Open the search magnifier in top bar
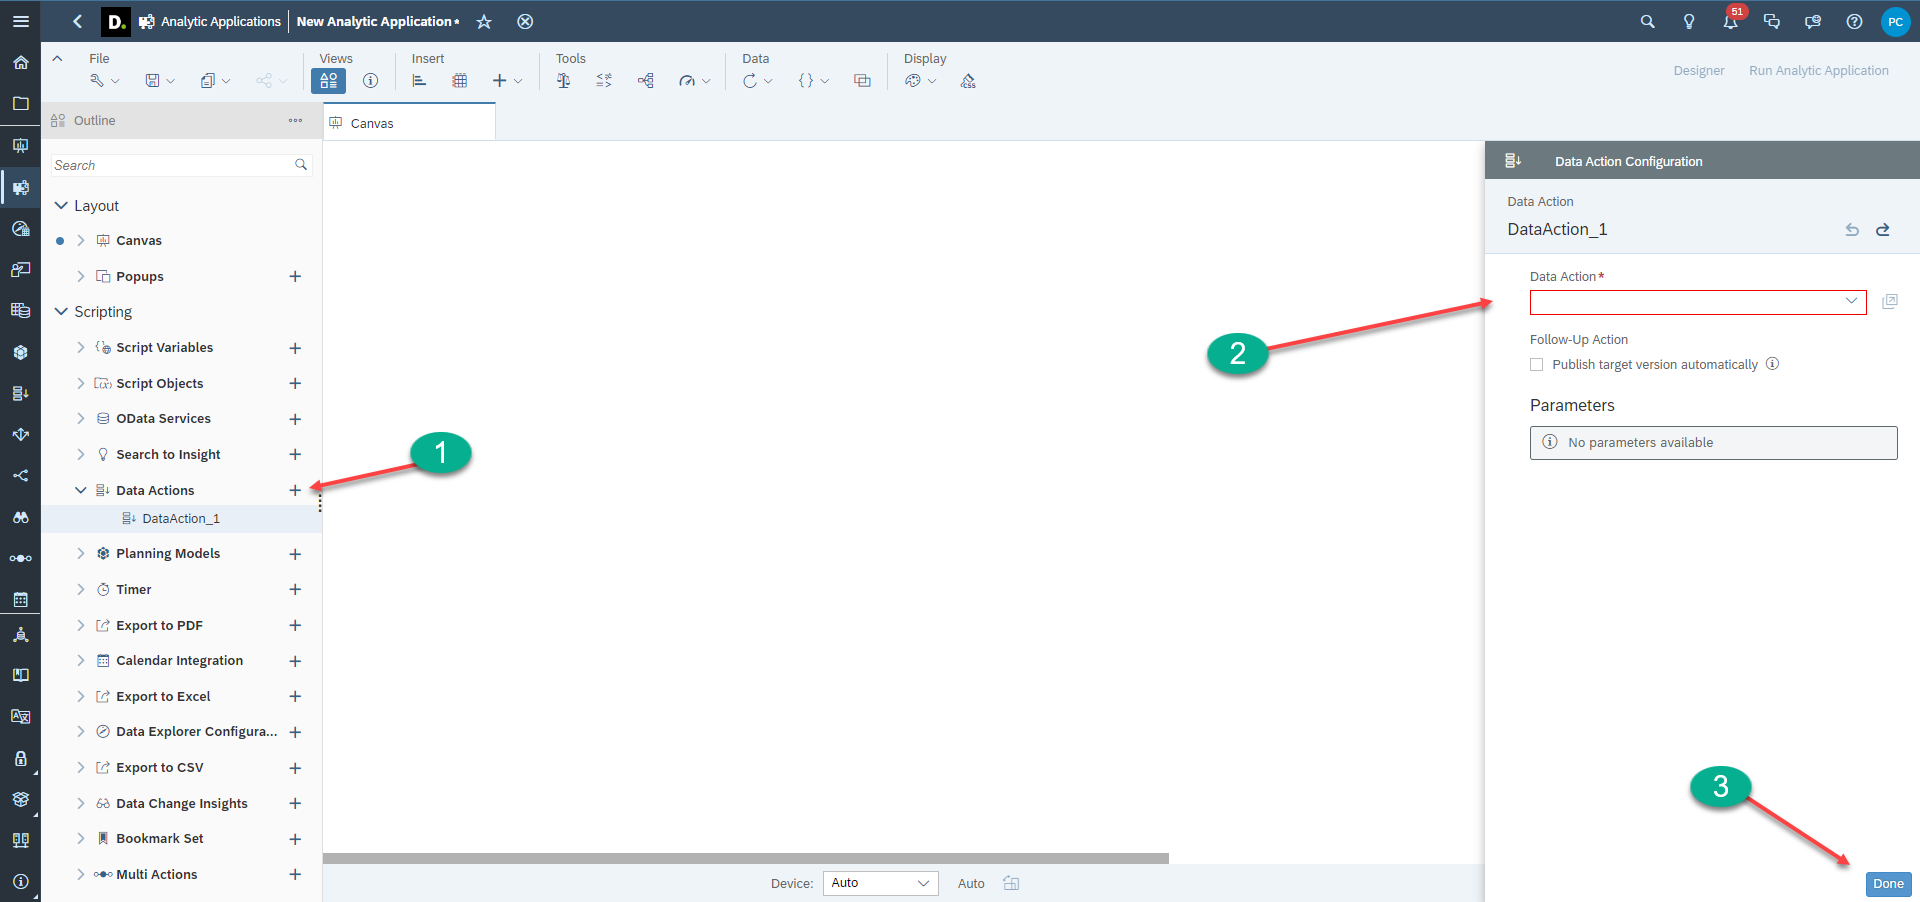This screenshot has height=902, width=1920. 1647,22
